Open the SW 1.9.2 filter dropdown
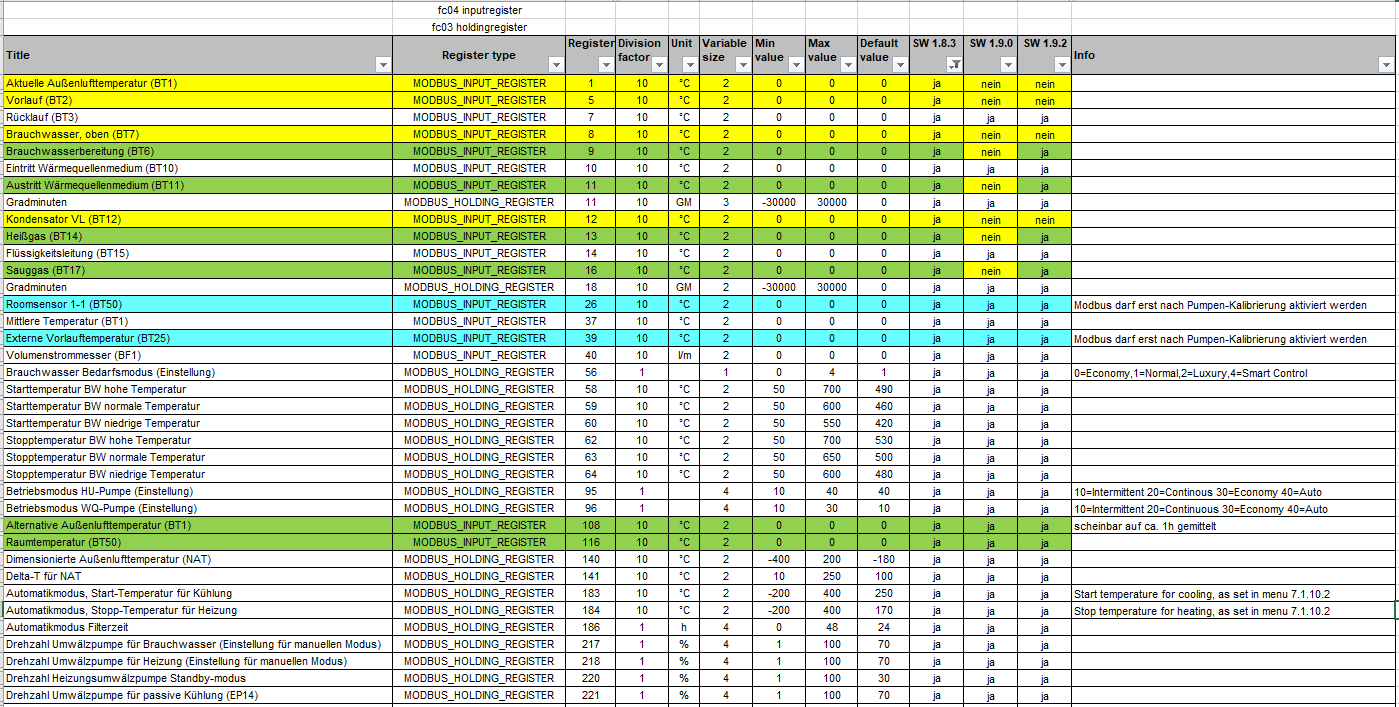 coord(1062,64)
